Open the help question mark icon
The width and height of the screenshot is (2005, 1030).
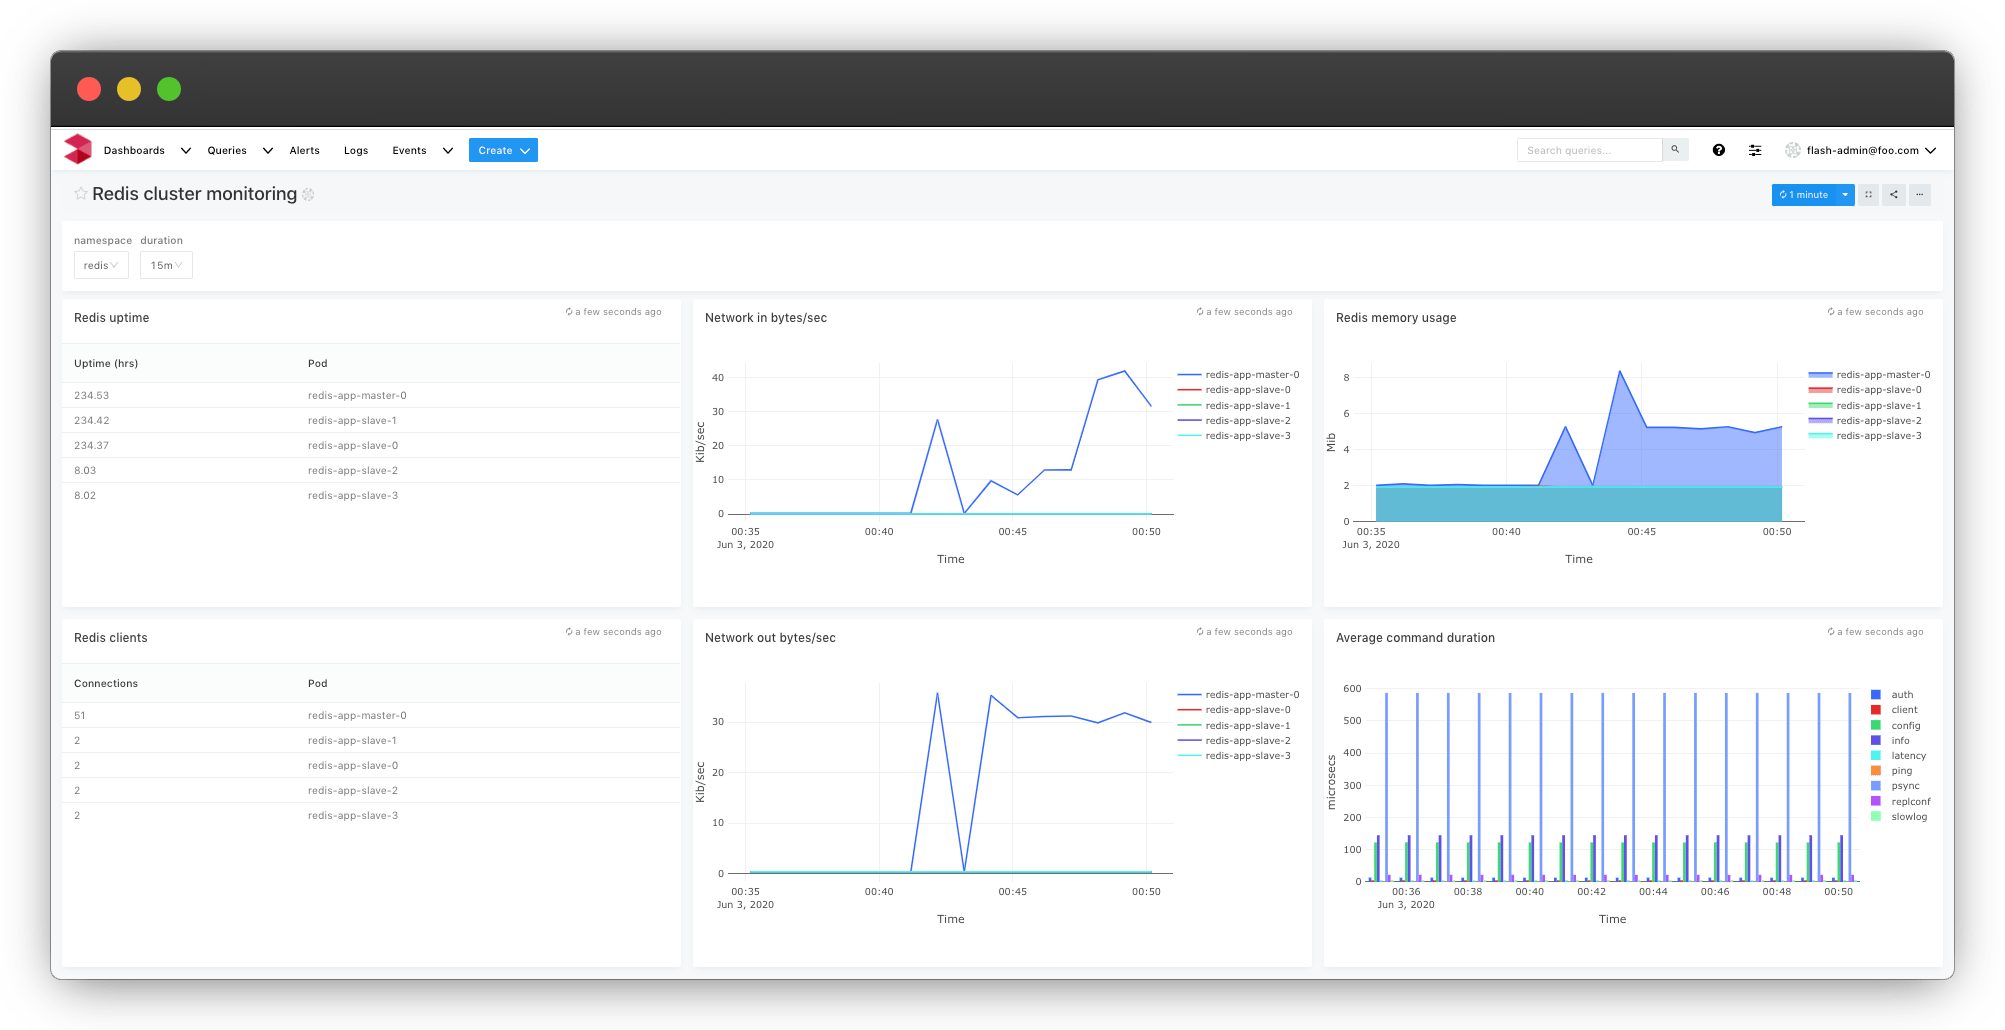tap(1718, 150)
